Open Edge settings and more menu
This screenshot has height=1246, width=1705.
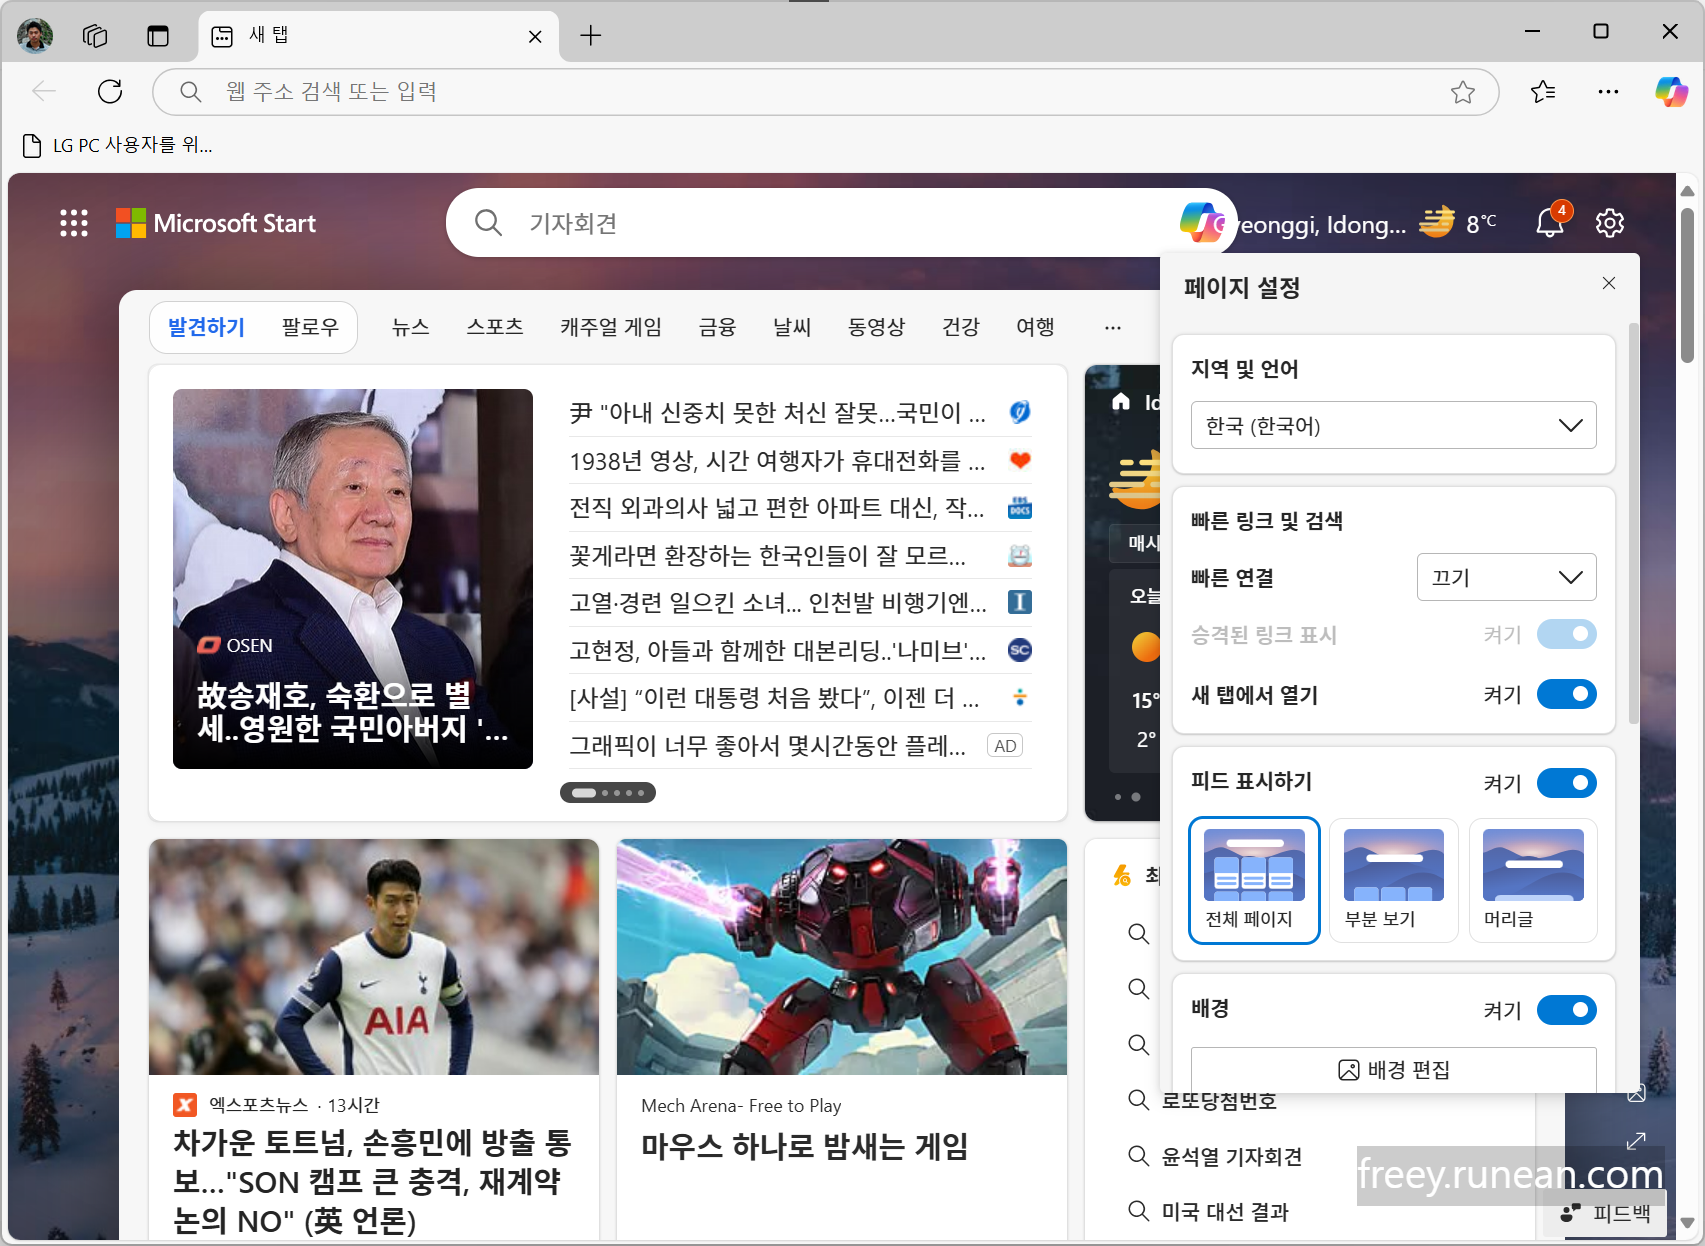pyautogui.click(x=1608, y=92)
